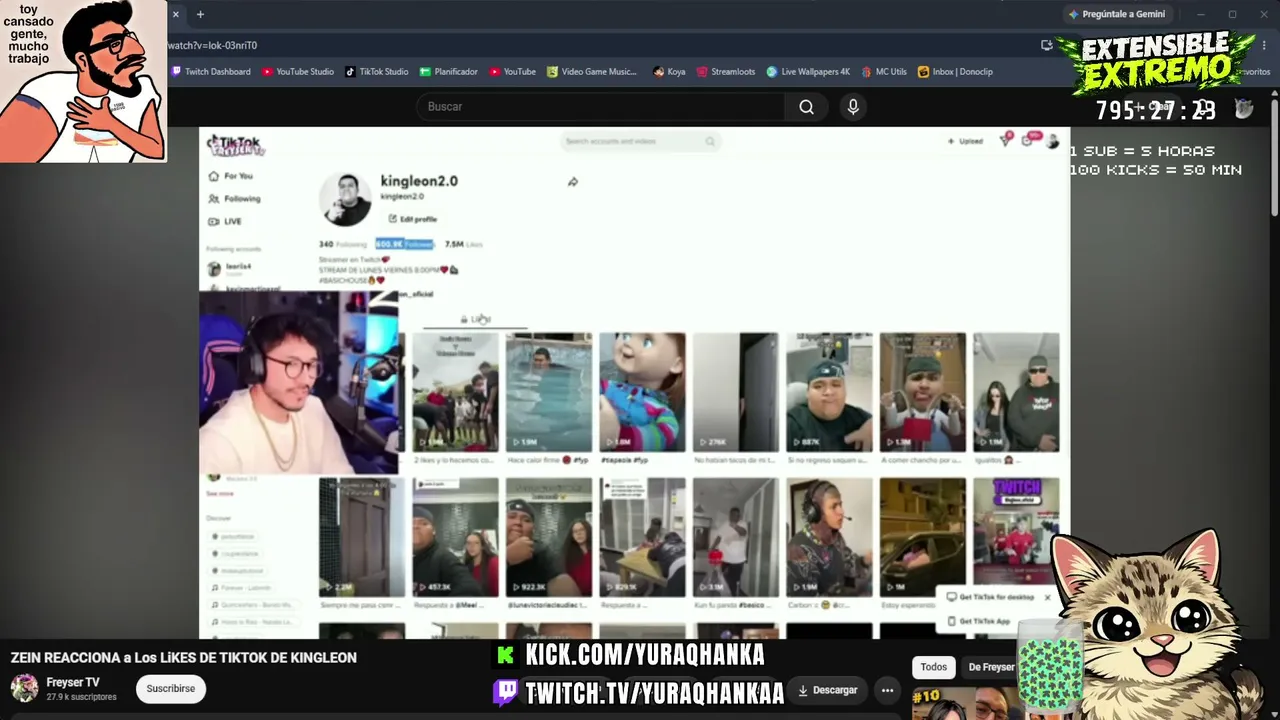Open the TikTok profile avatar menu
The height and width of the screenshot is (720, 1280).
1052,141
